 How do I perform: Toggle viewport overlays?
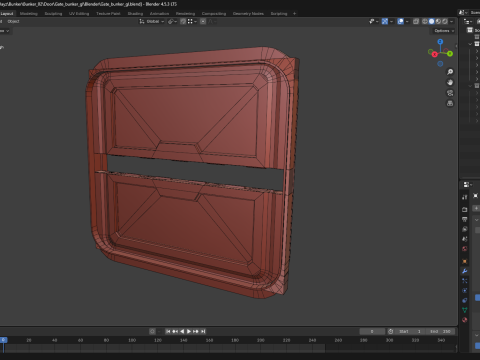[x=400, y=21]
